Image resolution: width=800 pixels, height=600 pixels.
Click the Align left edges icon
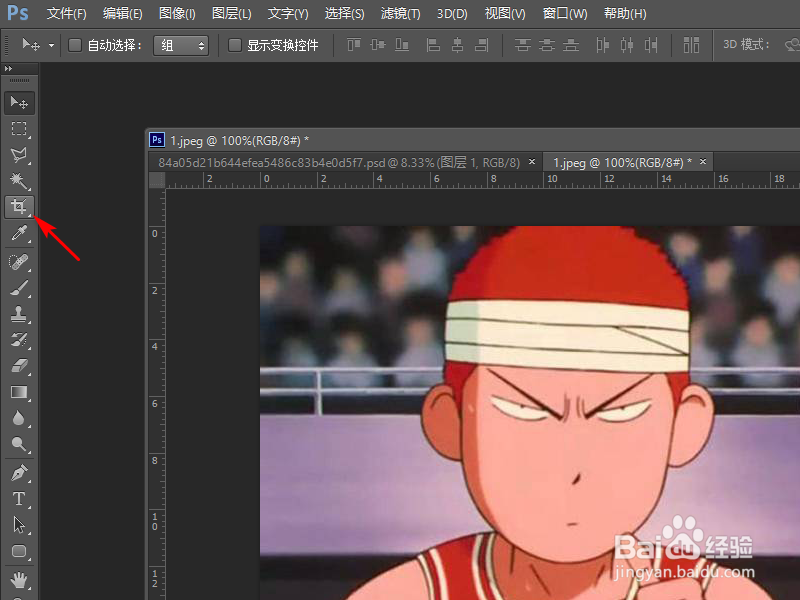click(x=433, y=45)
